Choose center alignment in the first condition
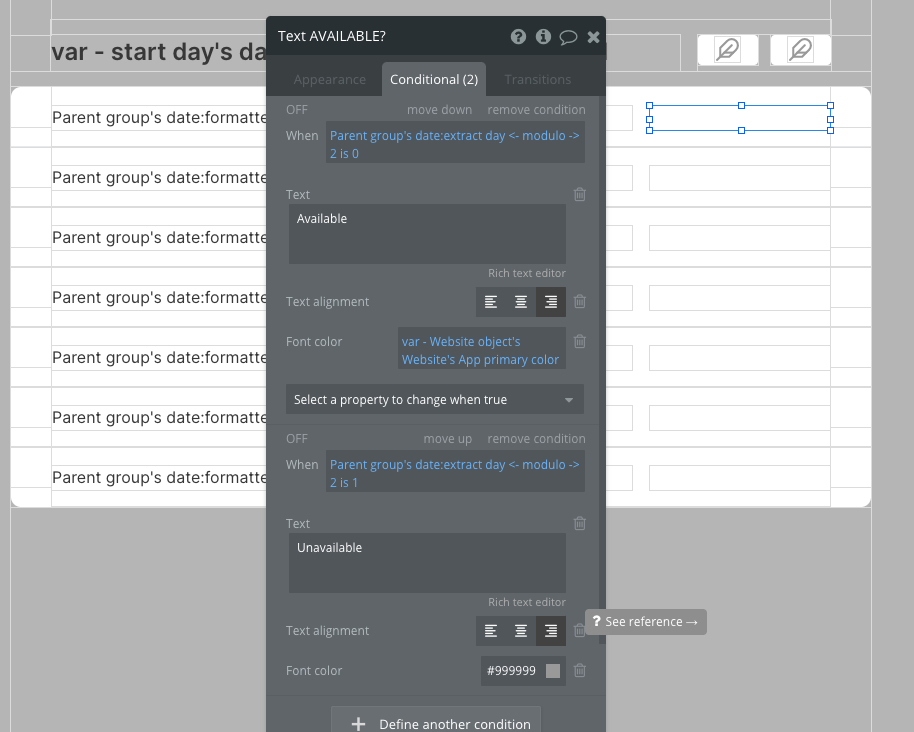Screen dimensions: 914x732 [521, 302]
